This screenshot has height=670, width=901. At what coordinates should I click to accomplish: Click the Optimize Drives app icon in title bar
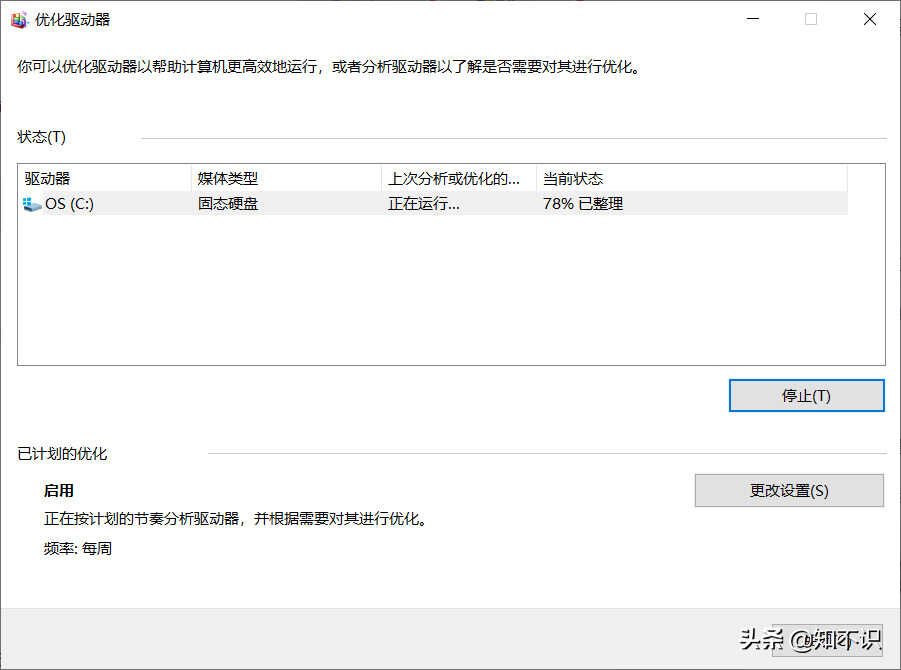click(19, 20)
